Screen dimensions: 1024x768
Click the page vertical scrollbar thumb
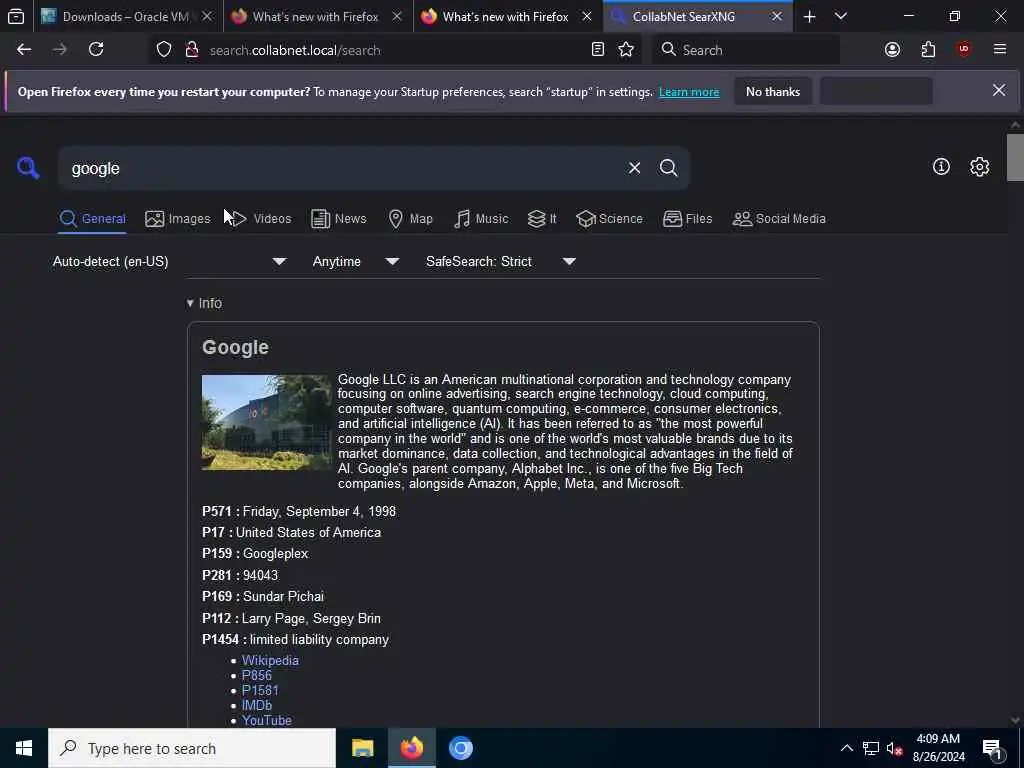click(1015, 157)
